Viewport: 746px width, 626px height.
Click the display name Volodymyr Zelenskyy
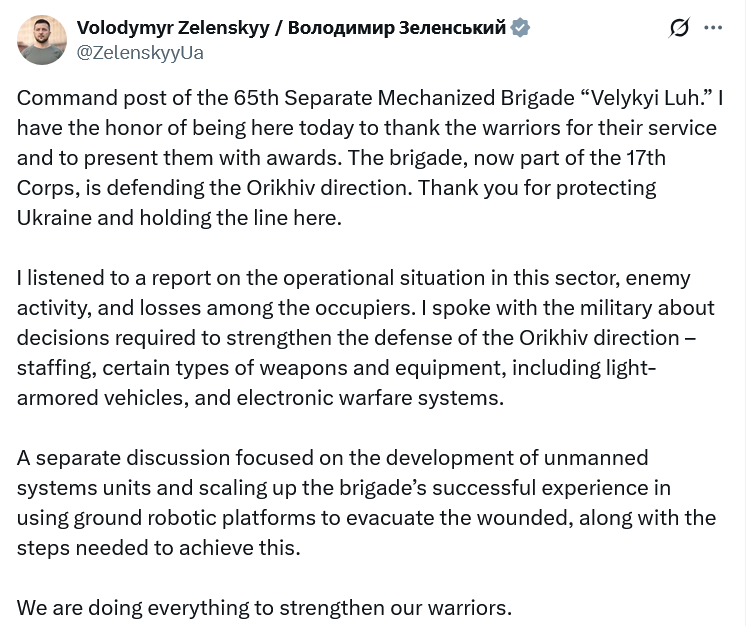coord(173,28)
